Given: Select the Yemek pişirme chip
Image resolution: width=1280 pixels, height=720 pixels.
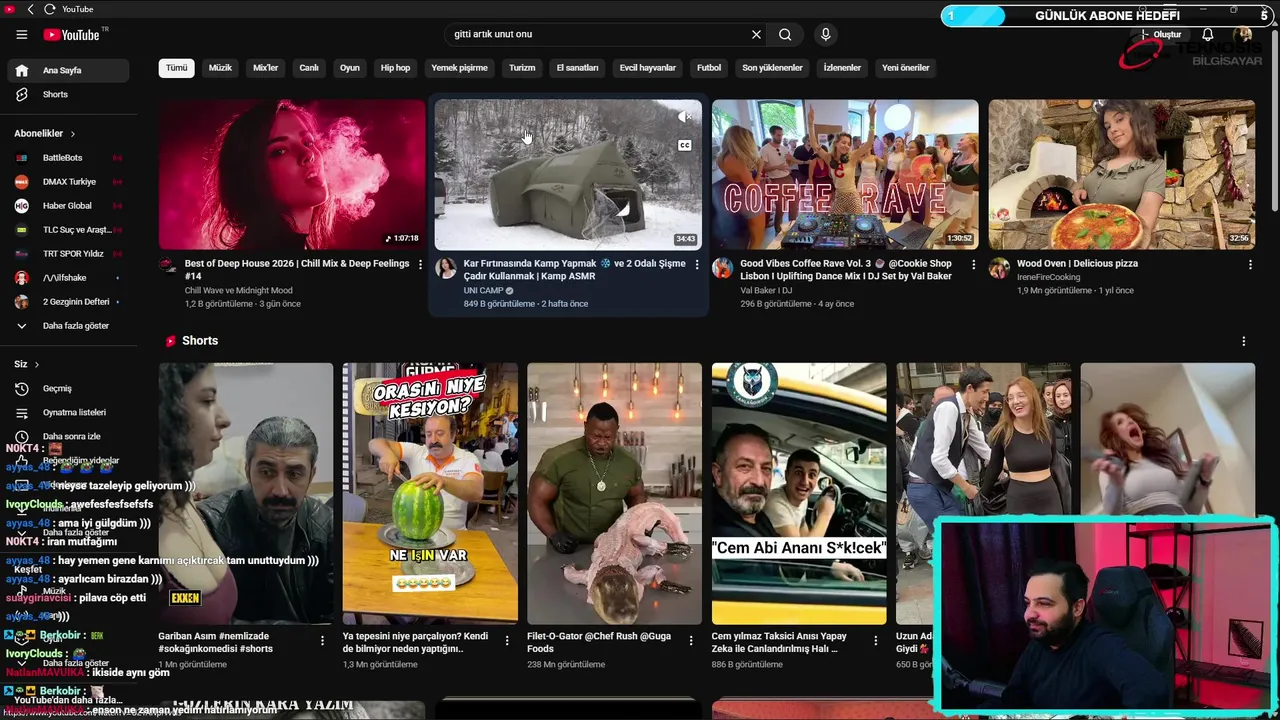Looking at the screenshot, I should point(459,68).
